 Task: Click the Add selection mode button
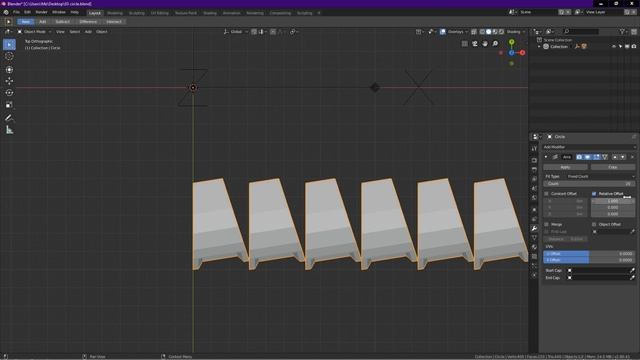(42, 22)
